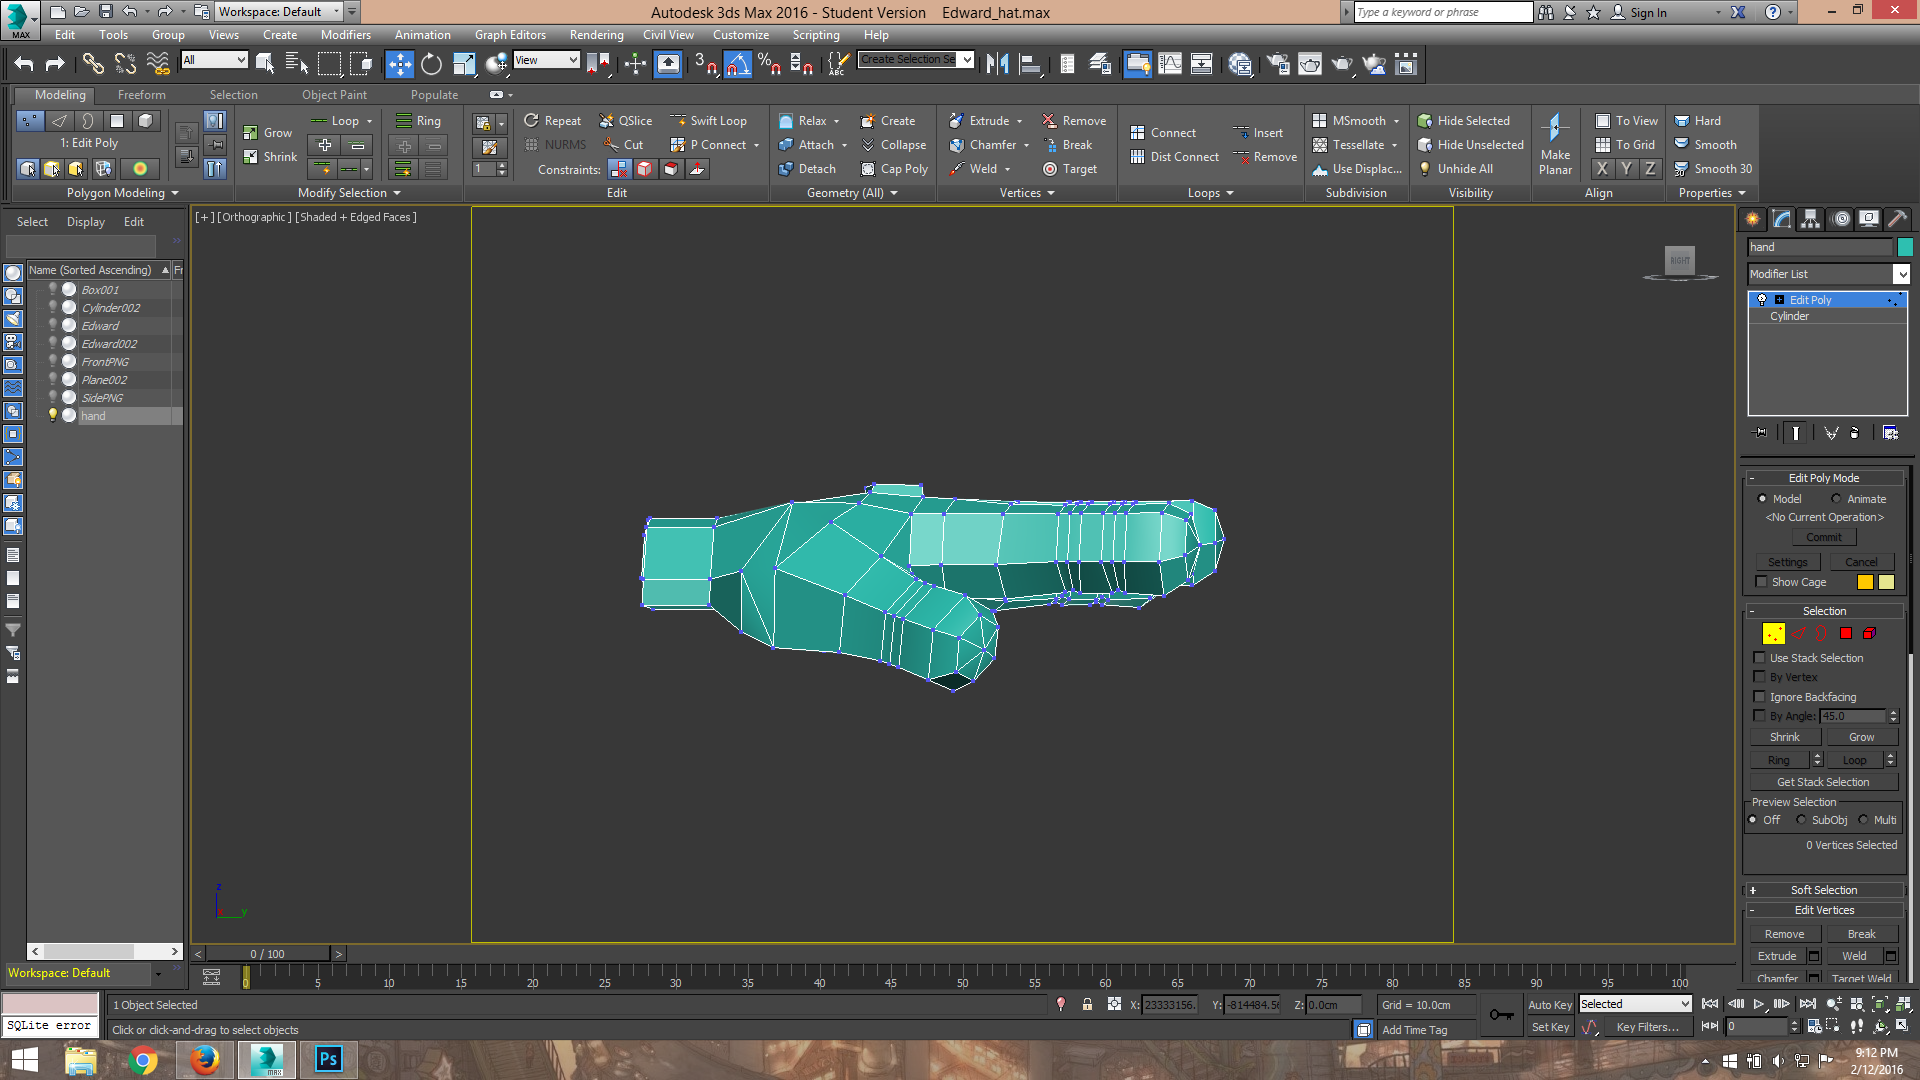The height and width of the screenshot is (1080, 1920).
Task: Click the QSlice tool
Action: tap(625, 121)
